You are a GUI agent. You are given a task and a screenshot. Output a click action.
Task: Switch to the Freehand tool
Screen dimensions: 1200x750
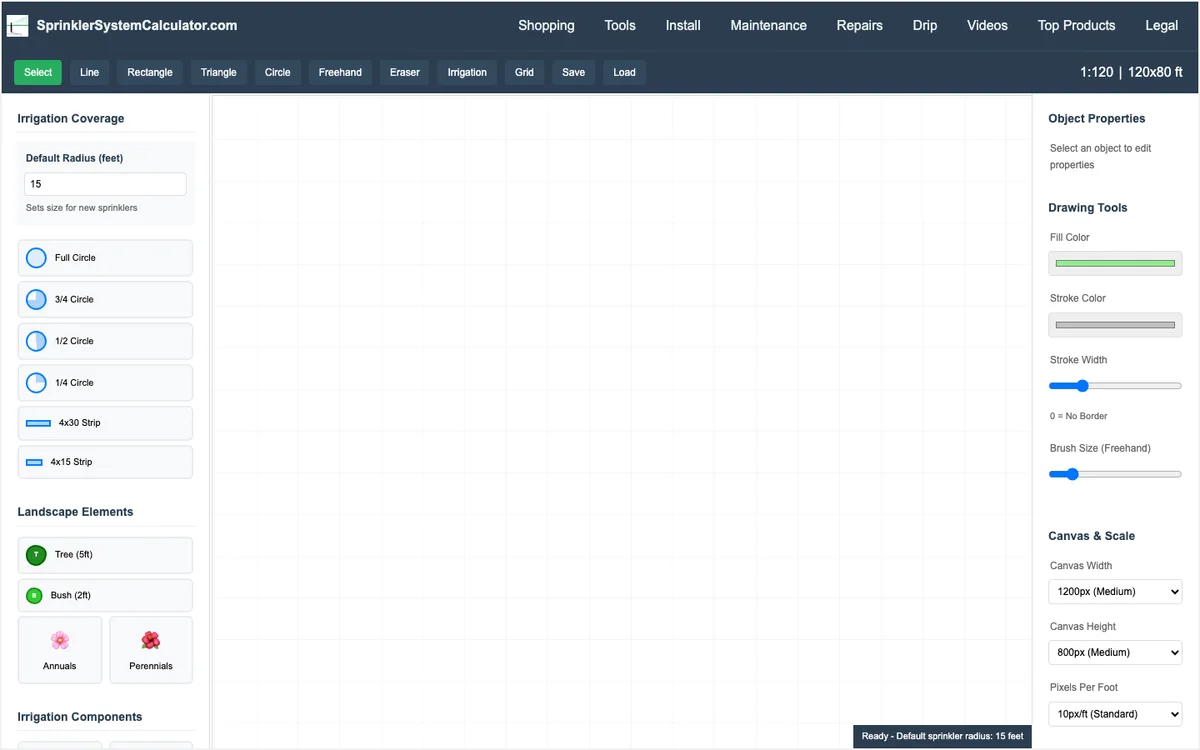340,72
